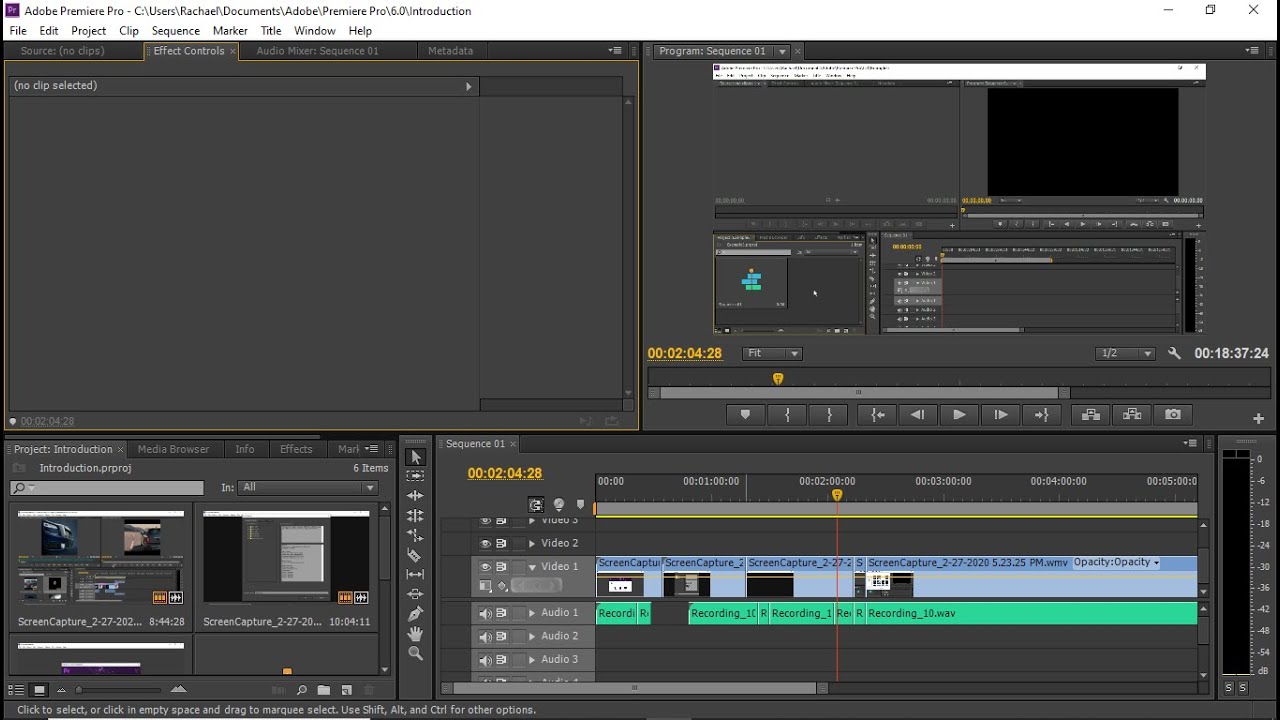
Task: Select the Zoom tool magnifier
Action: [x=415, y=653]
